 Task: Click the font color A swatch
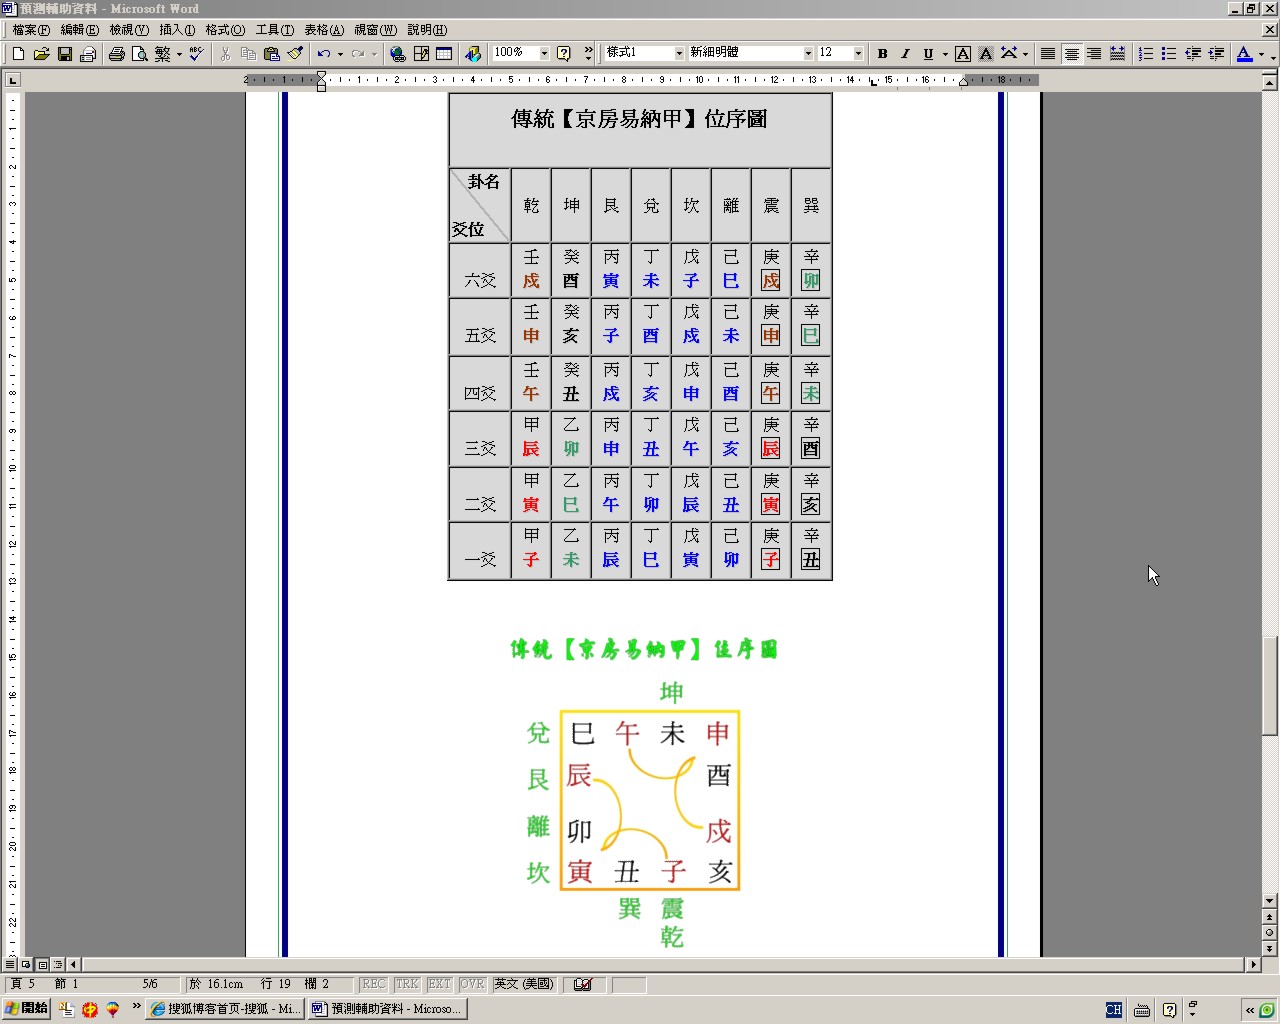(1244, 54)
